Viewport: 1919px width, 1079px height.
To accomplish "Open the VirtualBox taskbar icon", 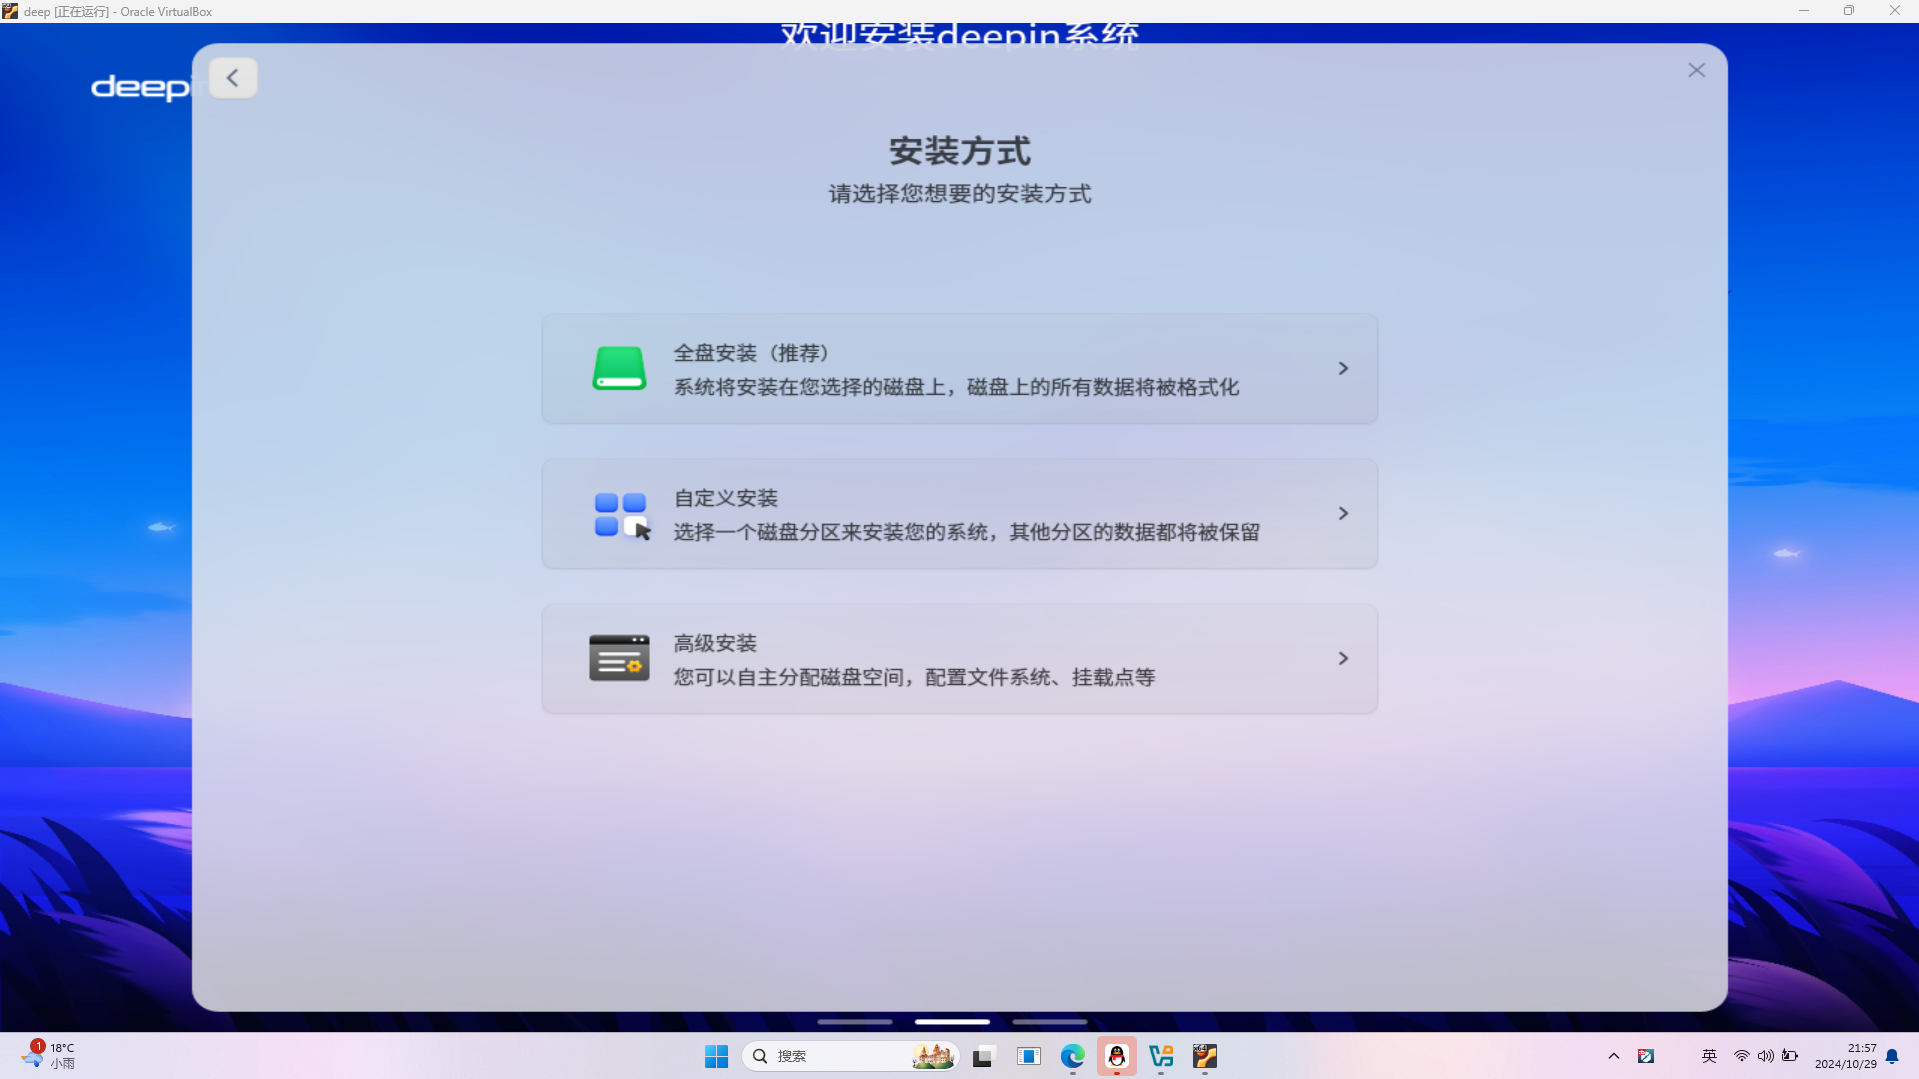I will click(x=1205, y=1056).
